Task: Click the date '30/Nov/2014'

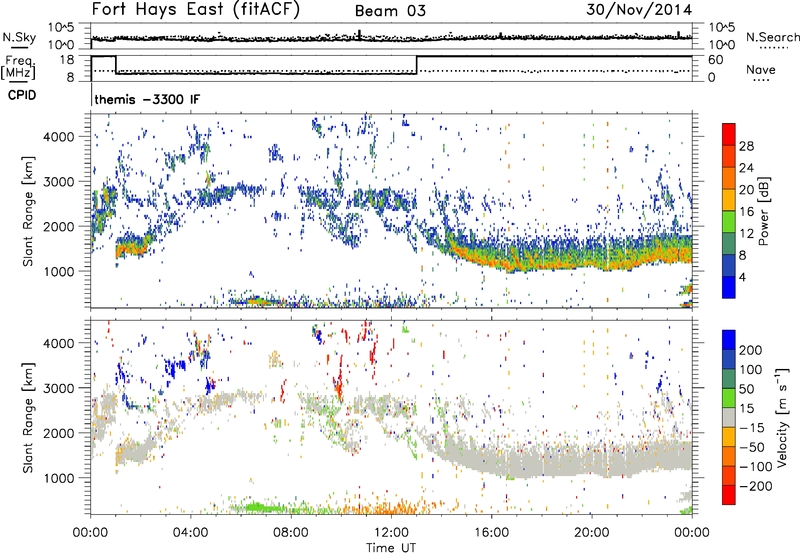Action: click(x=639, y=10)
